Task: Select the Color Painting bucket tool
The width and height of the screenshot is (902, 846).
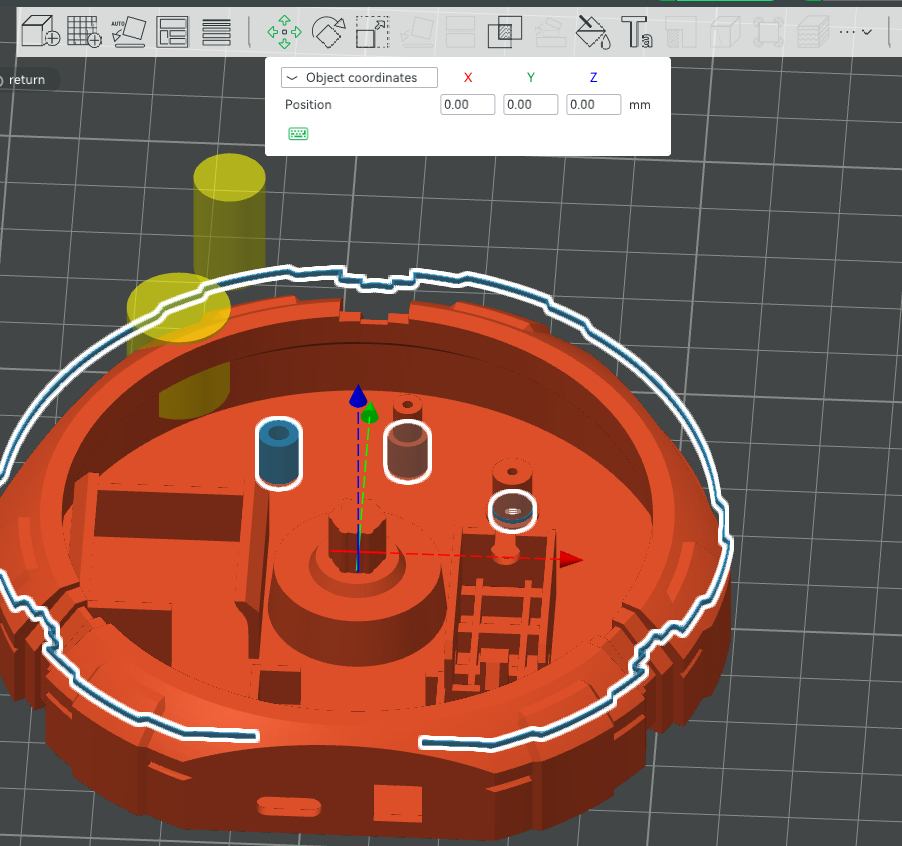Action: click(593, 31)
